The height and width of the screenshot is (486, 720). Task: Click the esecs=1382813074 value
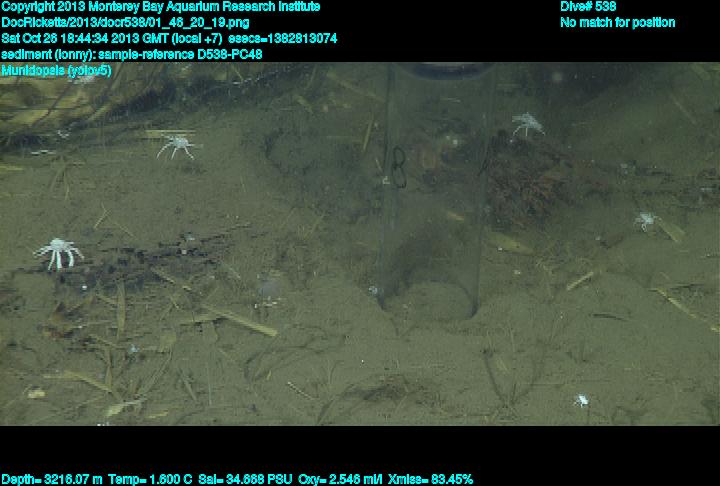282,38
